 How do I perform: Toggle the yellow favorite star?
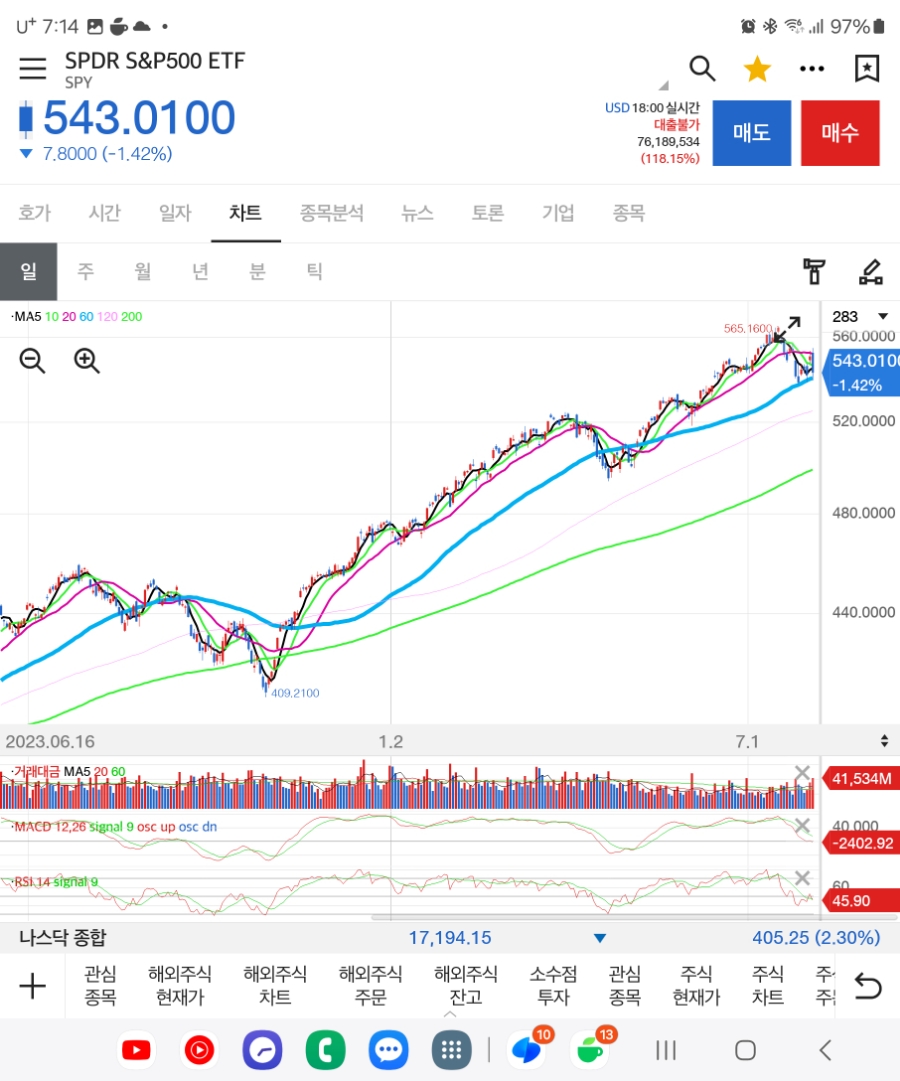(757, 68)
